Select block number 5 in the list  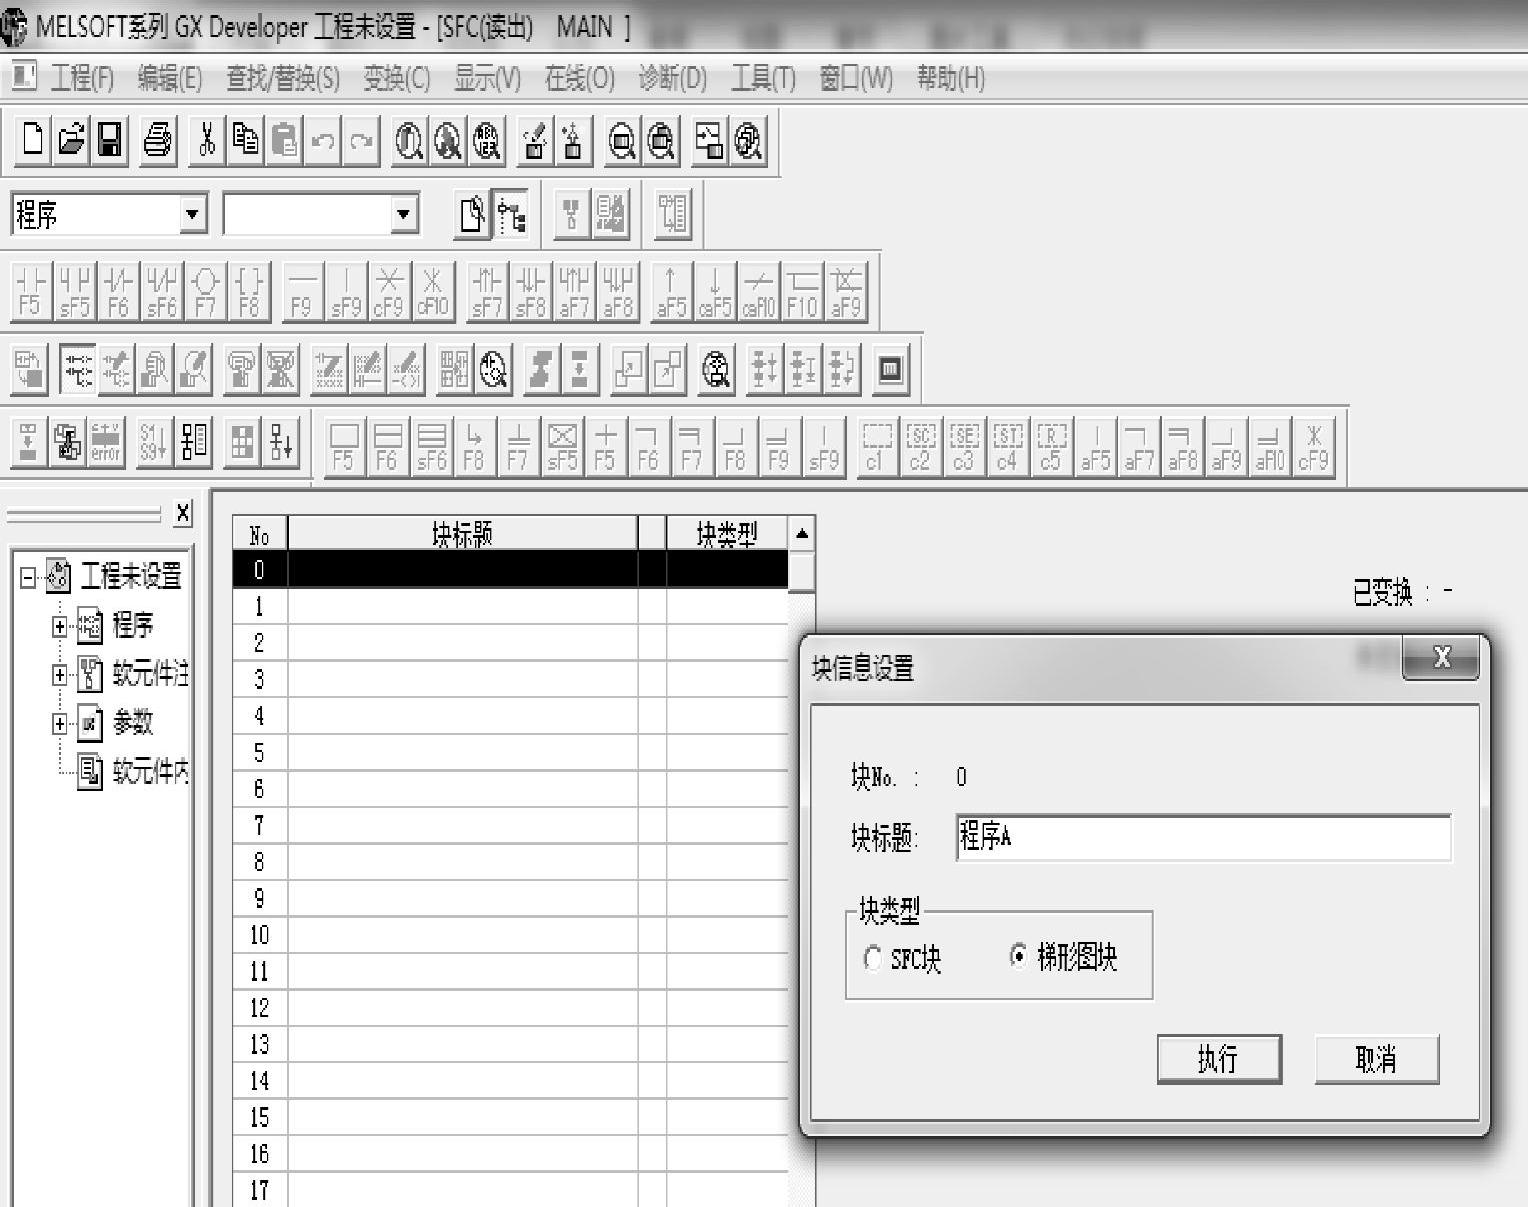pyautogui.click(x=510, y=752)
